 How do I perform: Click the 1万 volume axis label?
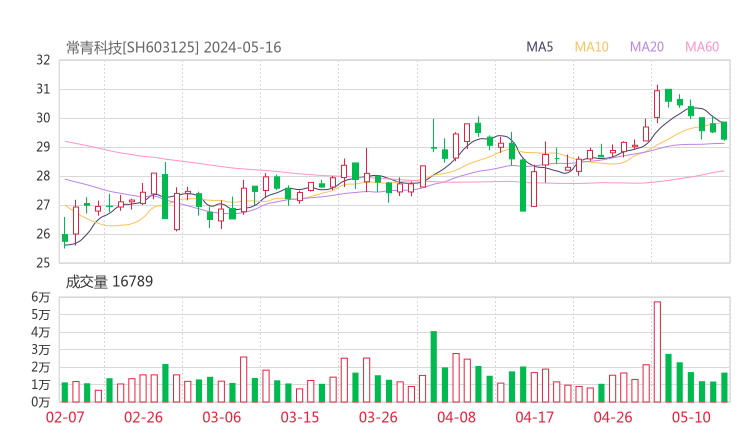(41, 385)
